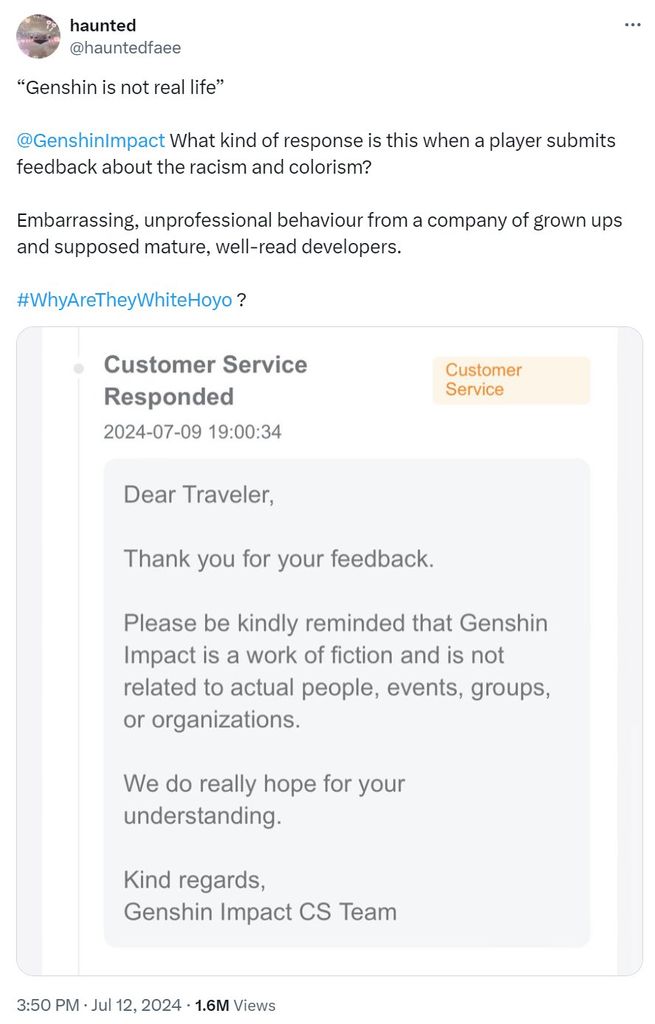Open the #WhyAreTheyWhiteHoyo hashtag

[x=124, y=300]
